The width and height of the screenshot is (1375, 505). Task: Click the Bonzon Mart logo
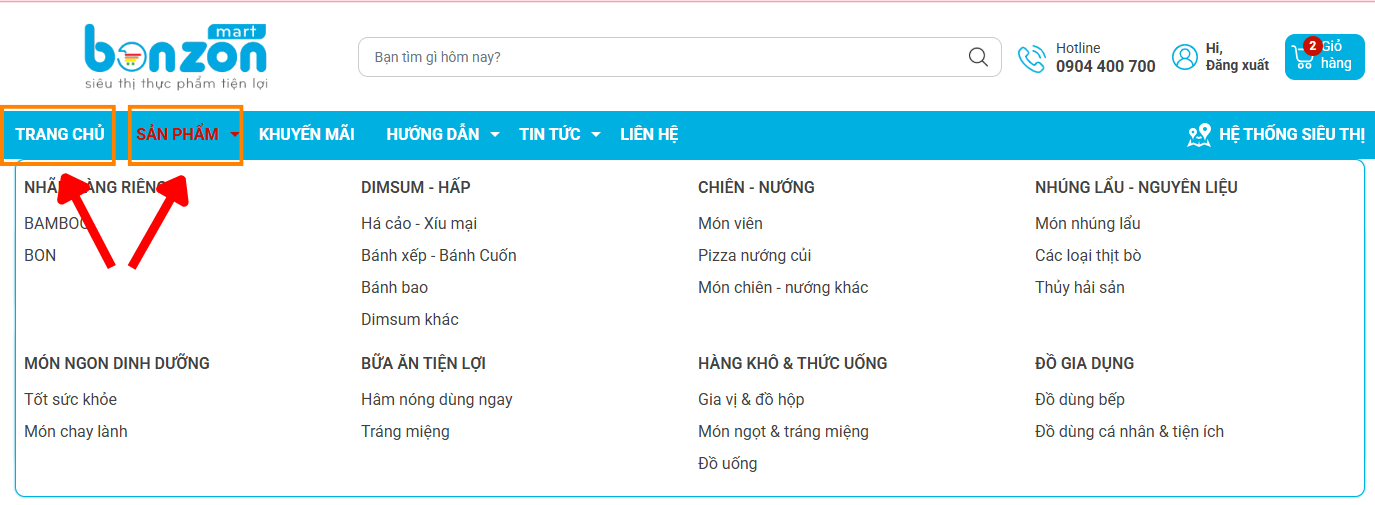176,57
